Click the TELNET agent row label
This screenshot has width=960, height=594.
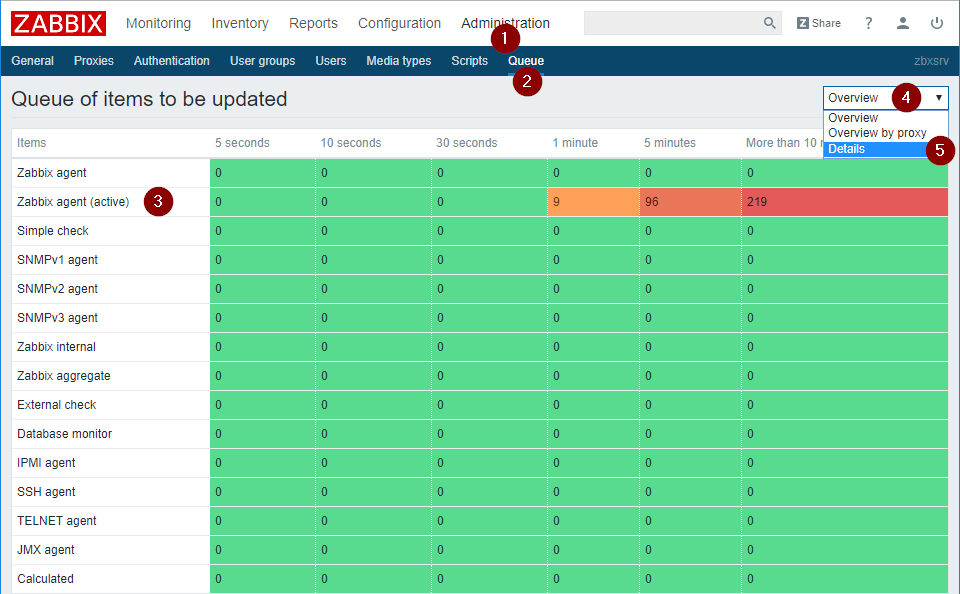pyautogui.click(x=56, y=521)
